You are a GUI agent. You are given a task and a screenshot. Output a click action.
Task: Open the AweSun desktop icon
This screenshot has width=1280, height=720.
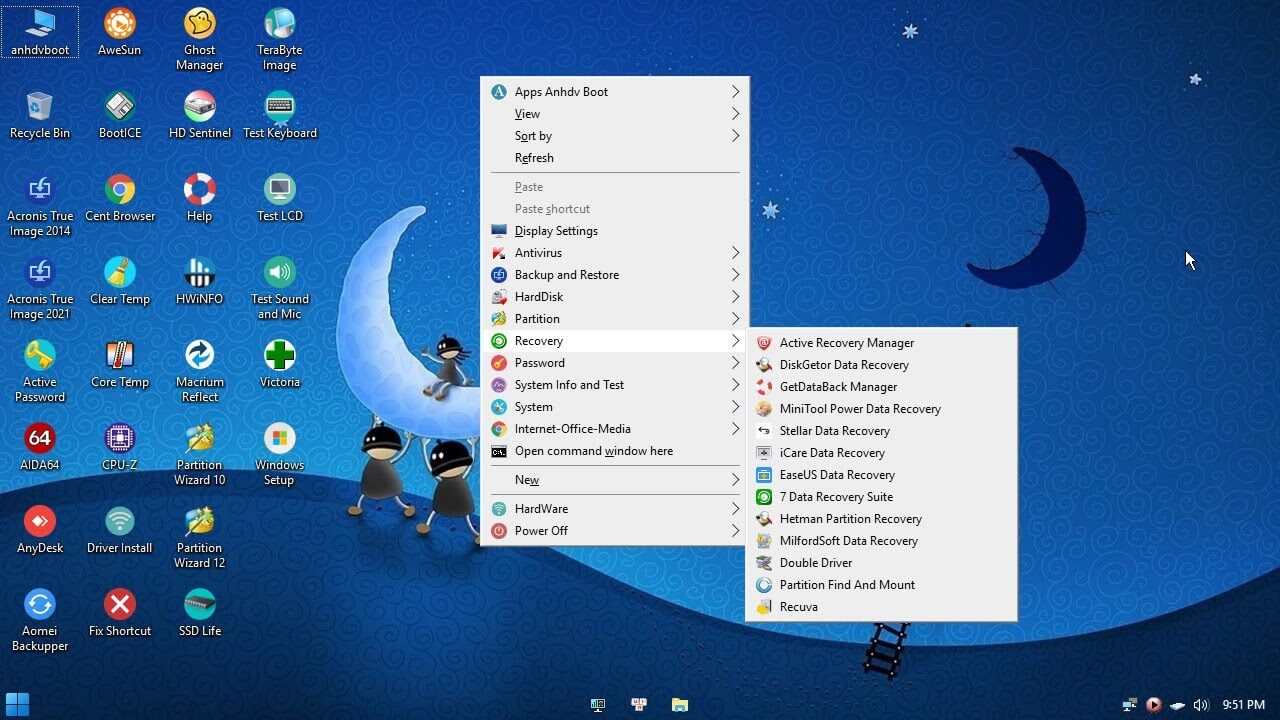[x=119, y=32]
